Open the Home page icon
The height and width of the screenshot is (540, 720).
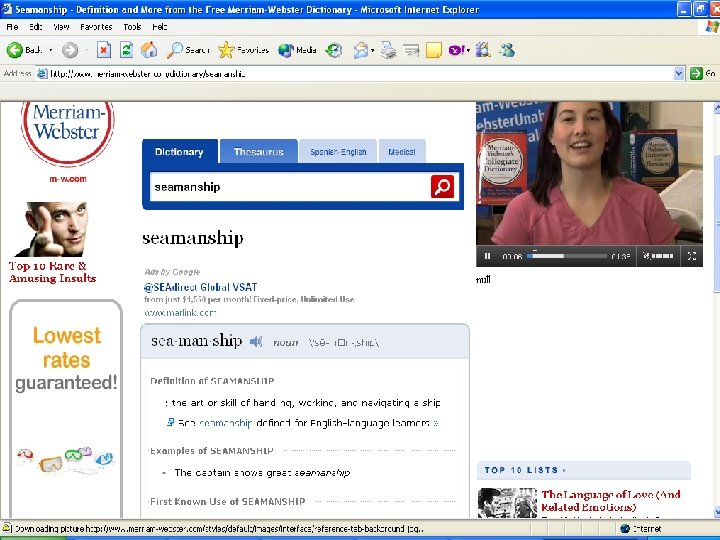149,50
